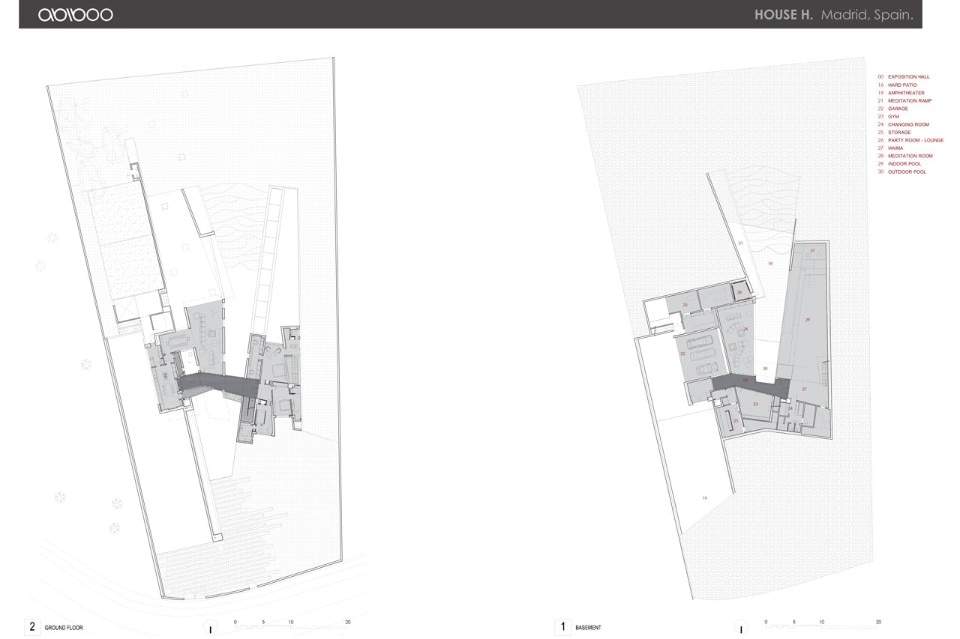Click the OUTDOOR POOL legend entry

906,172
